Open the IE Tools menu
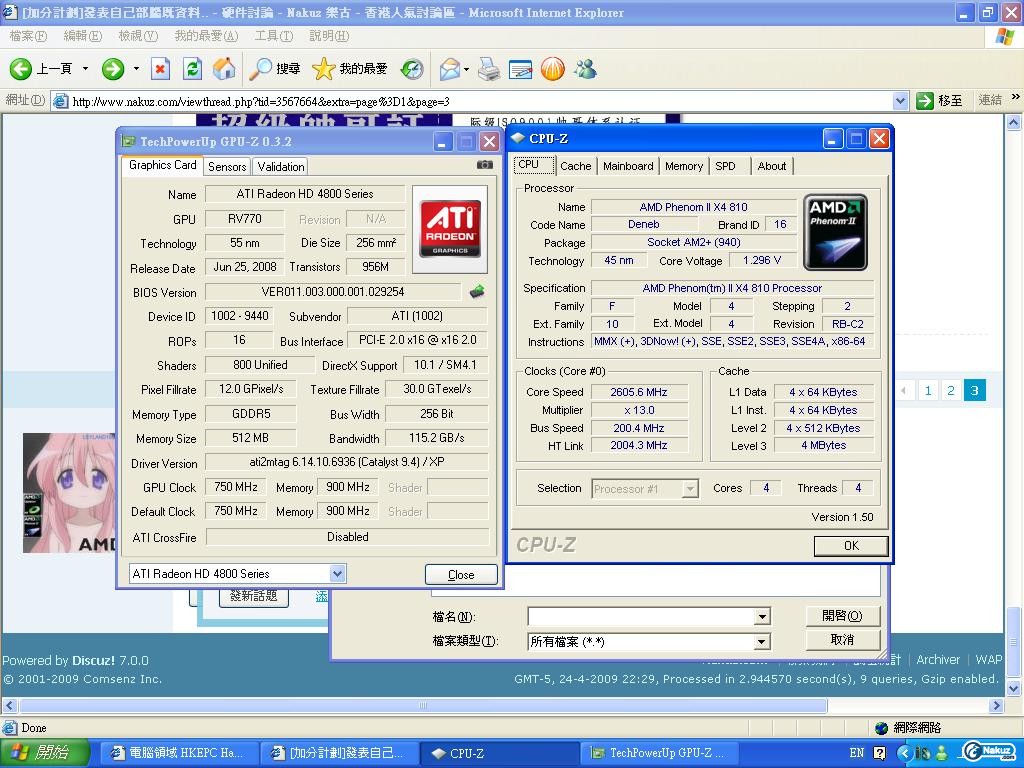This screenshot has height=768, width=1024. pyautogui.click(x=274, y=36)
